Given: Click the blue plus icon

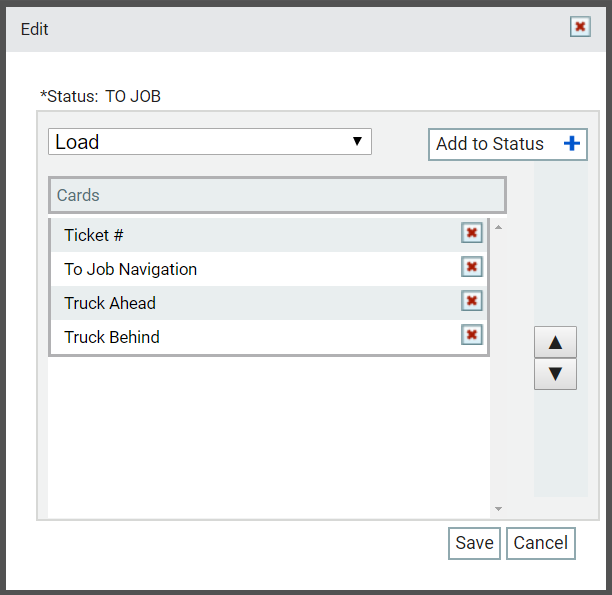Looking at the screenshot, I should pos(572,144).
